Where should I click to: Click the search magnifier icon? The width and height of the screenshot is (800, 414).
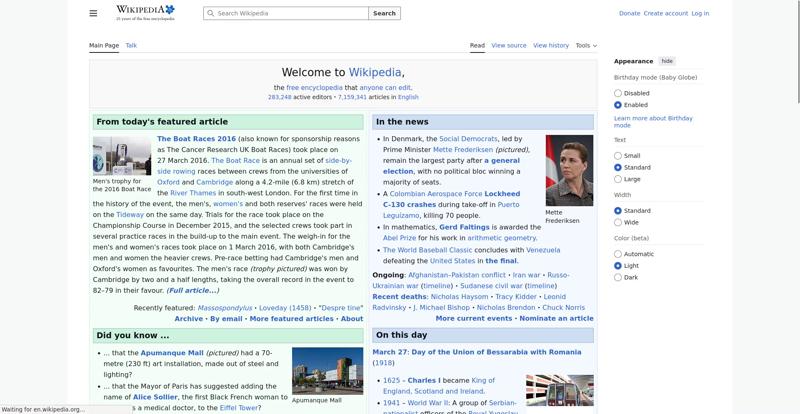pos(210,14)
